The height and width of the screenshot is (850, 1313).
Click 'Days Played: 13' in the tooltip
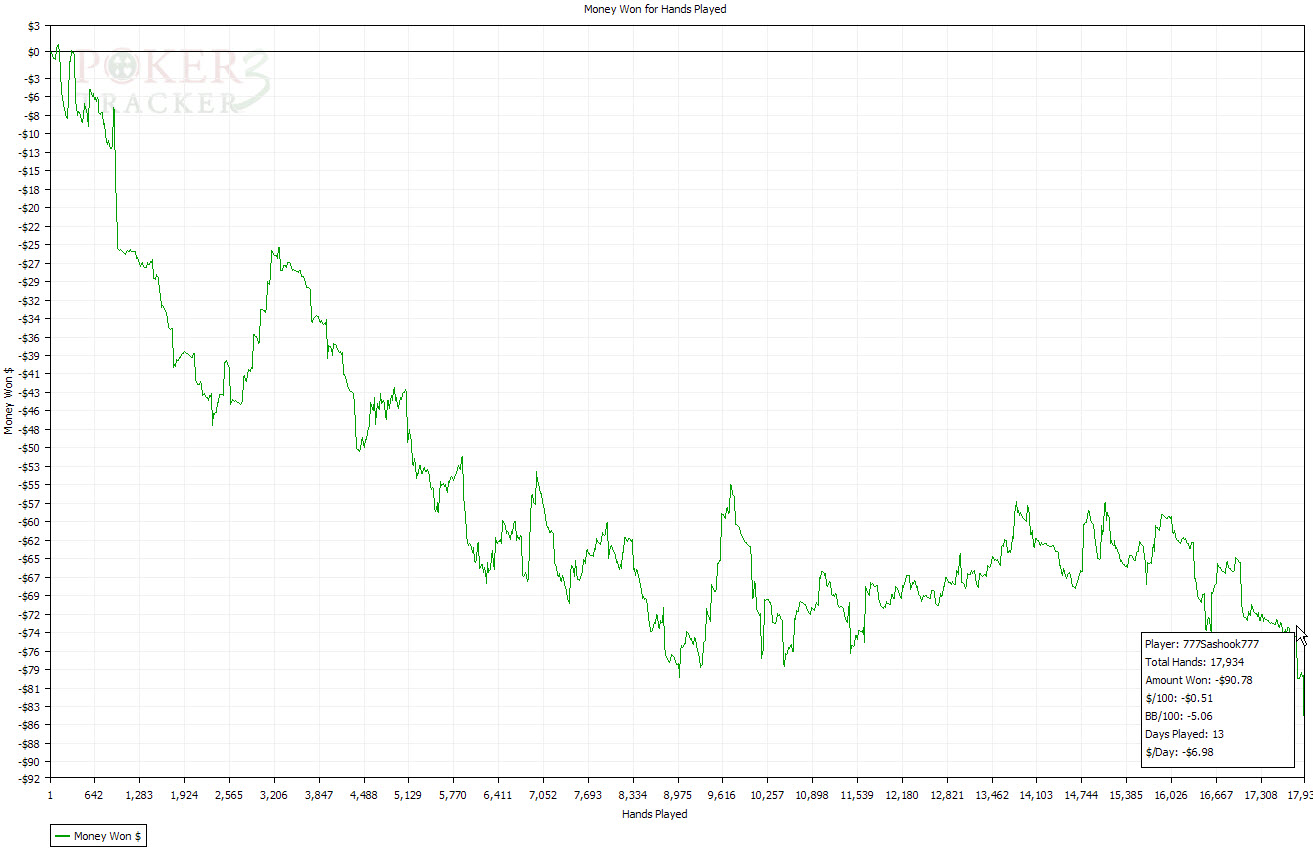click(x=1184, y=734)
